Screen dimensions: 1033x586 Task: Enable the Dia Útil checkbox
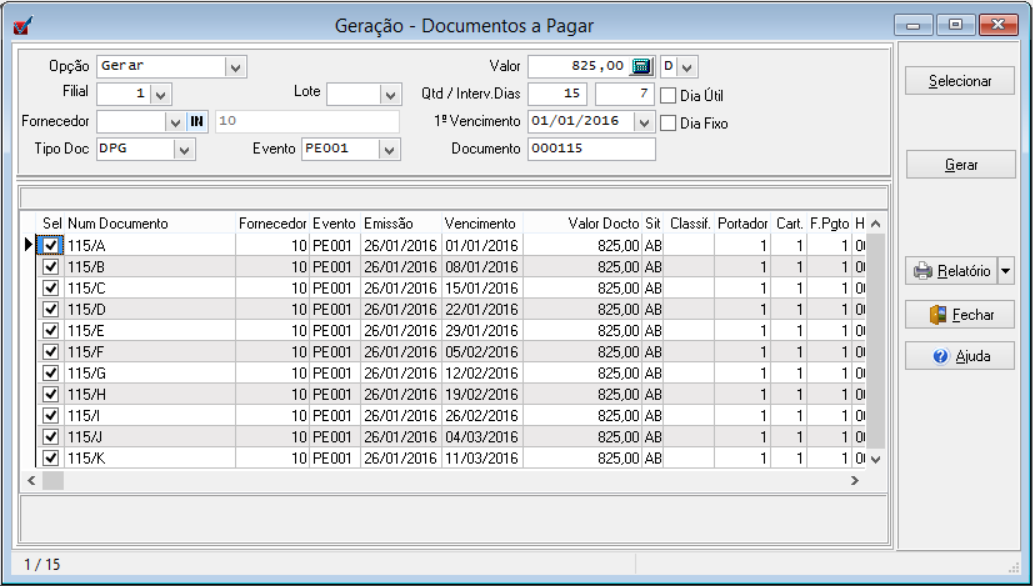pyautogui.click(x=669, y=96)
